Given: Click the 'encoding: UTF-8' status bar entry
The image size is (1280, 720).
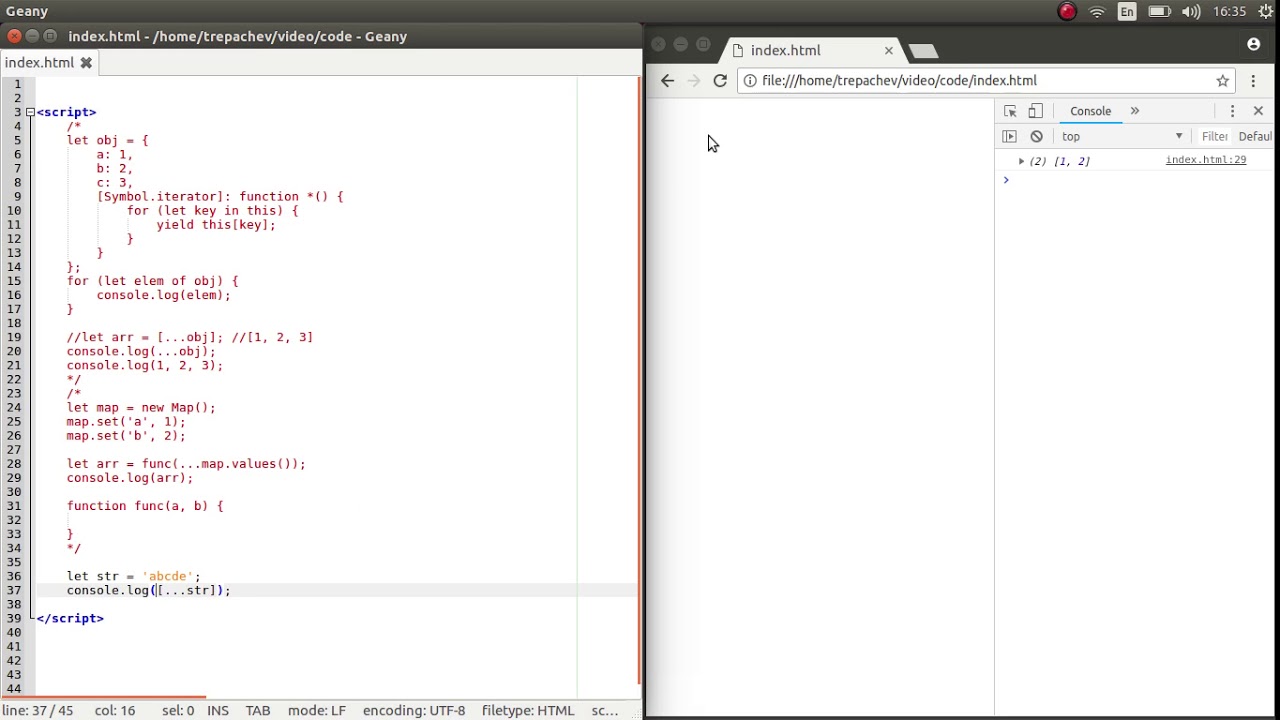Looking at the screenshot, I should pos(414,711).
